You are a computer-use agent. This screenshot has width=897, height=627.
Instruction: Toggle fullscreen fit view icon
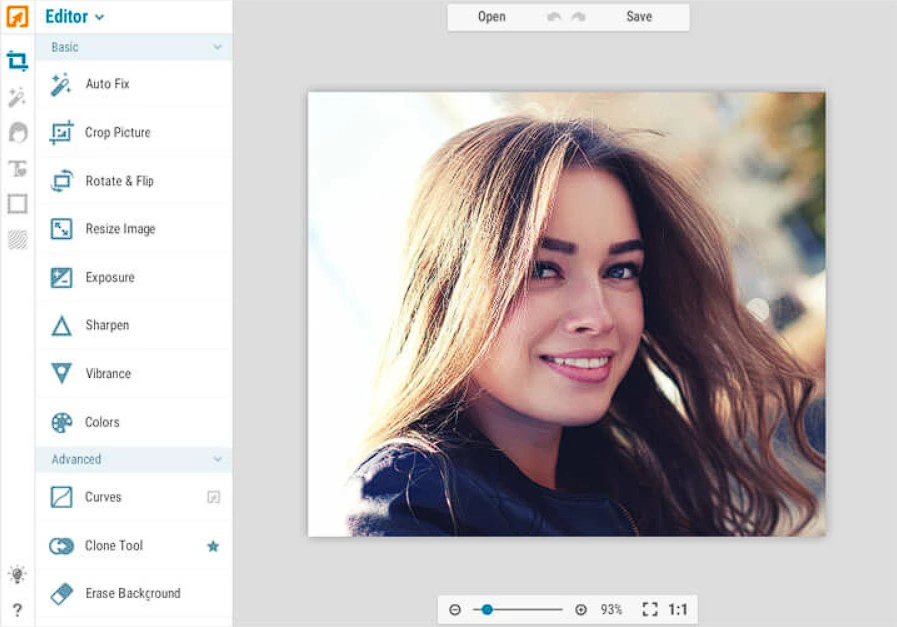click(650, 609)
